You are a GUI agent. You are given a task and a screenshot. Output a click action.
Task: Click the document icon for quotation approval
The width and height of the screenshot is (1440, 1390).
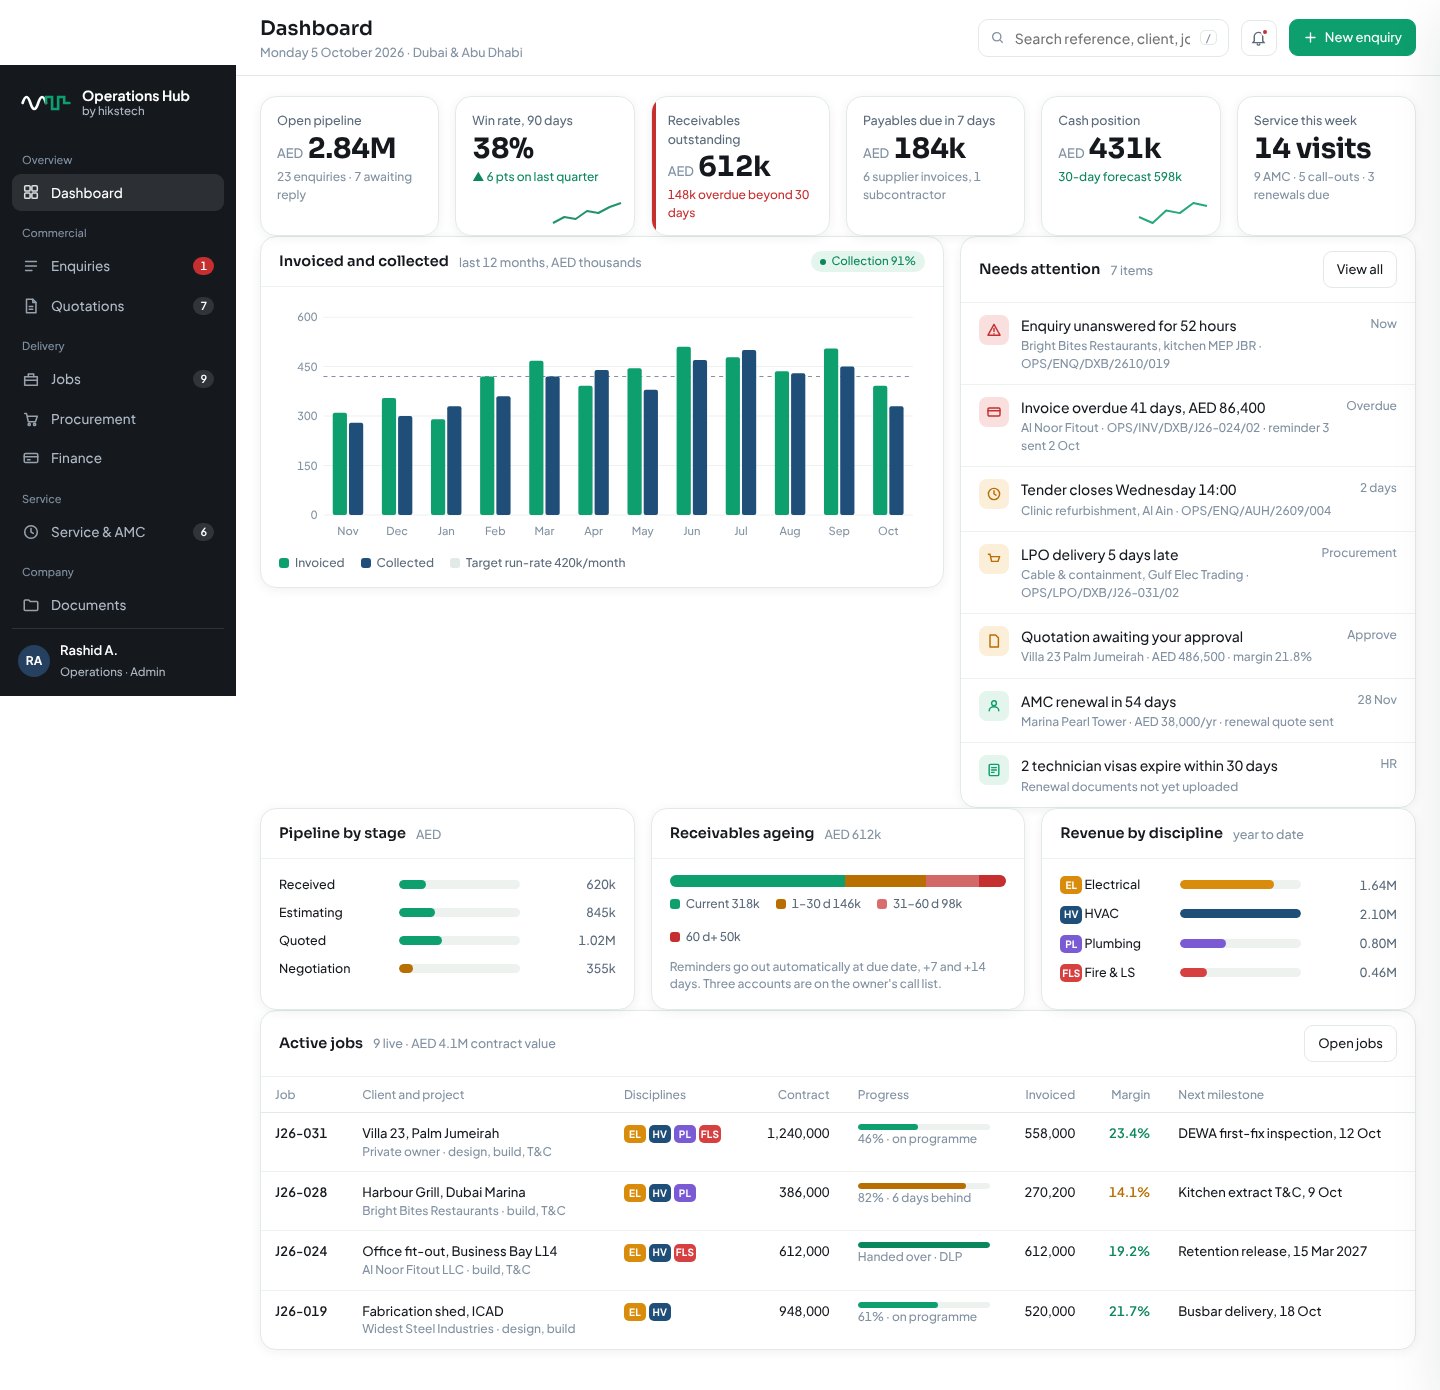click(994, 641)
